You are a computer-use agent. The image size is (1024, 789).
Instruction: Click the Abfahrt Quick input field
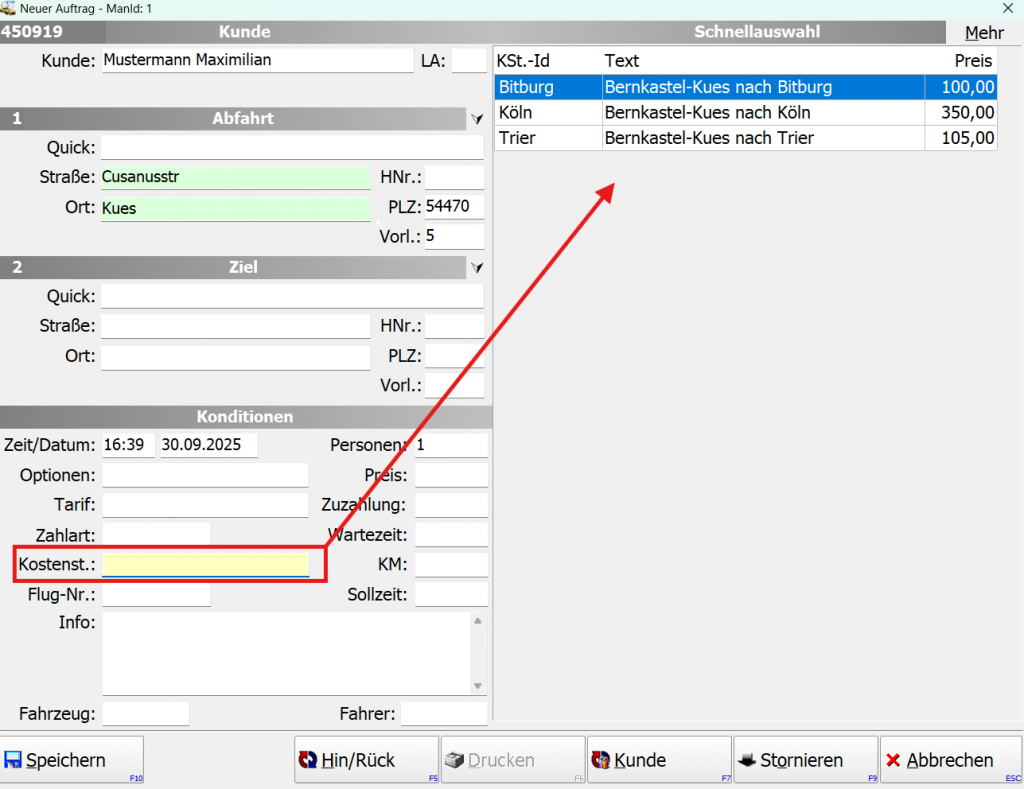point(291,148)
